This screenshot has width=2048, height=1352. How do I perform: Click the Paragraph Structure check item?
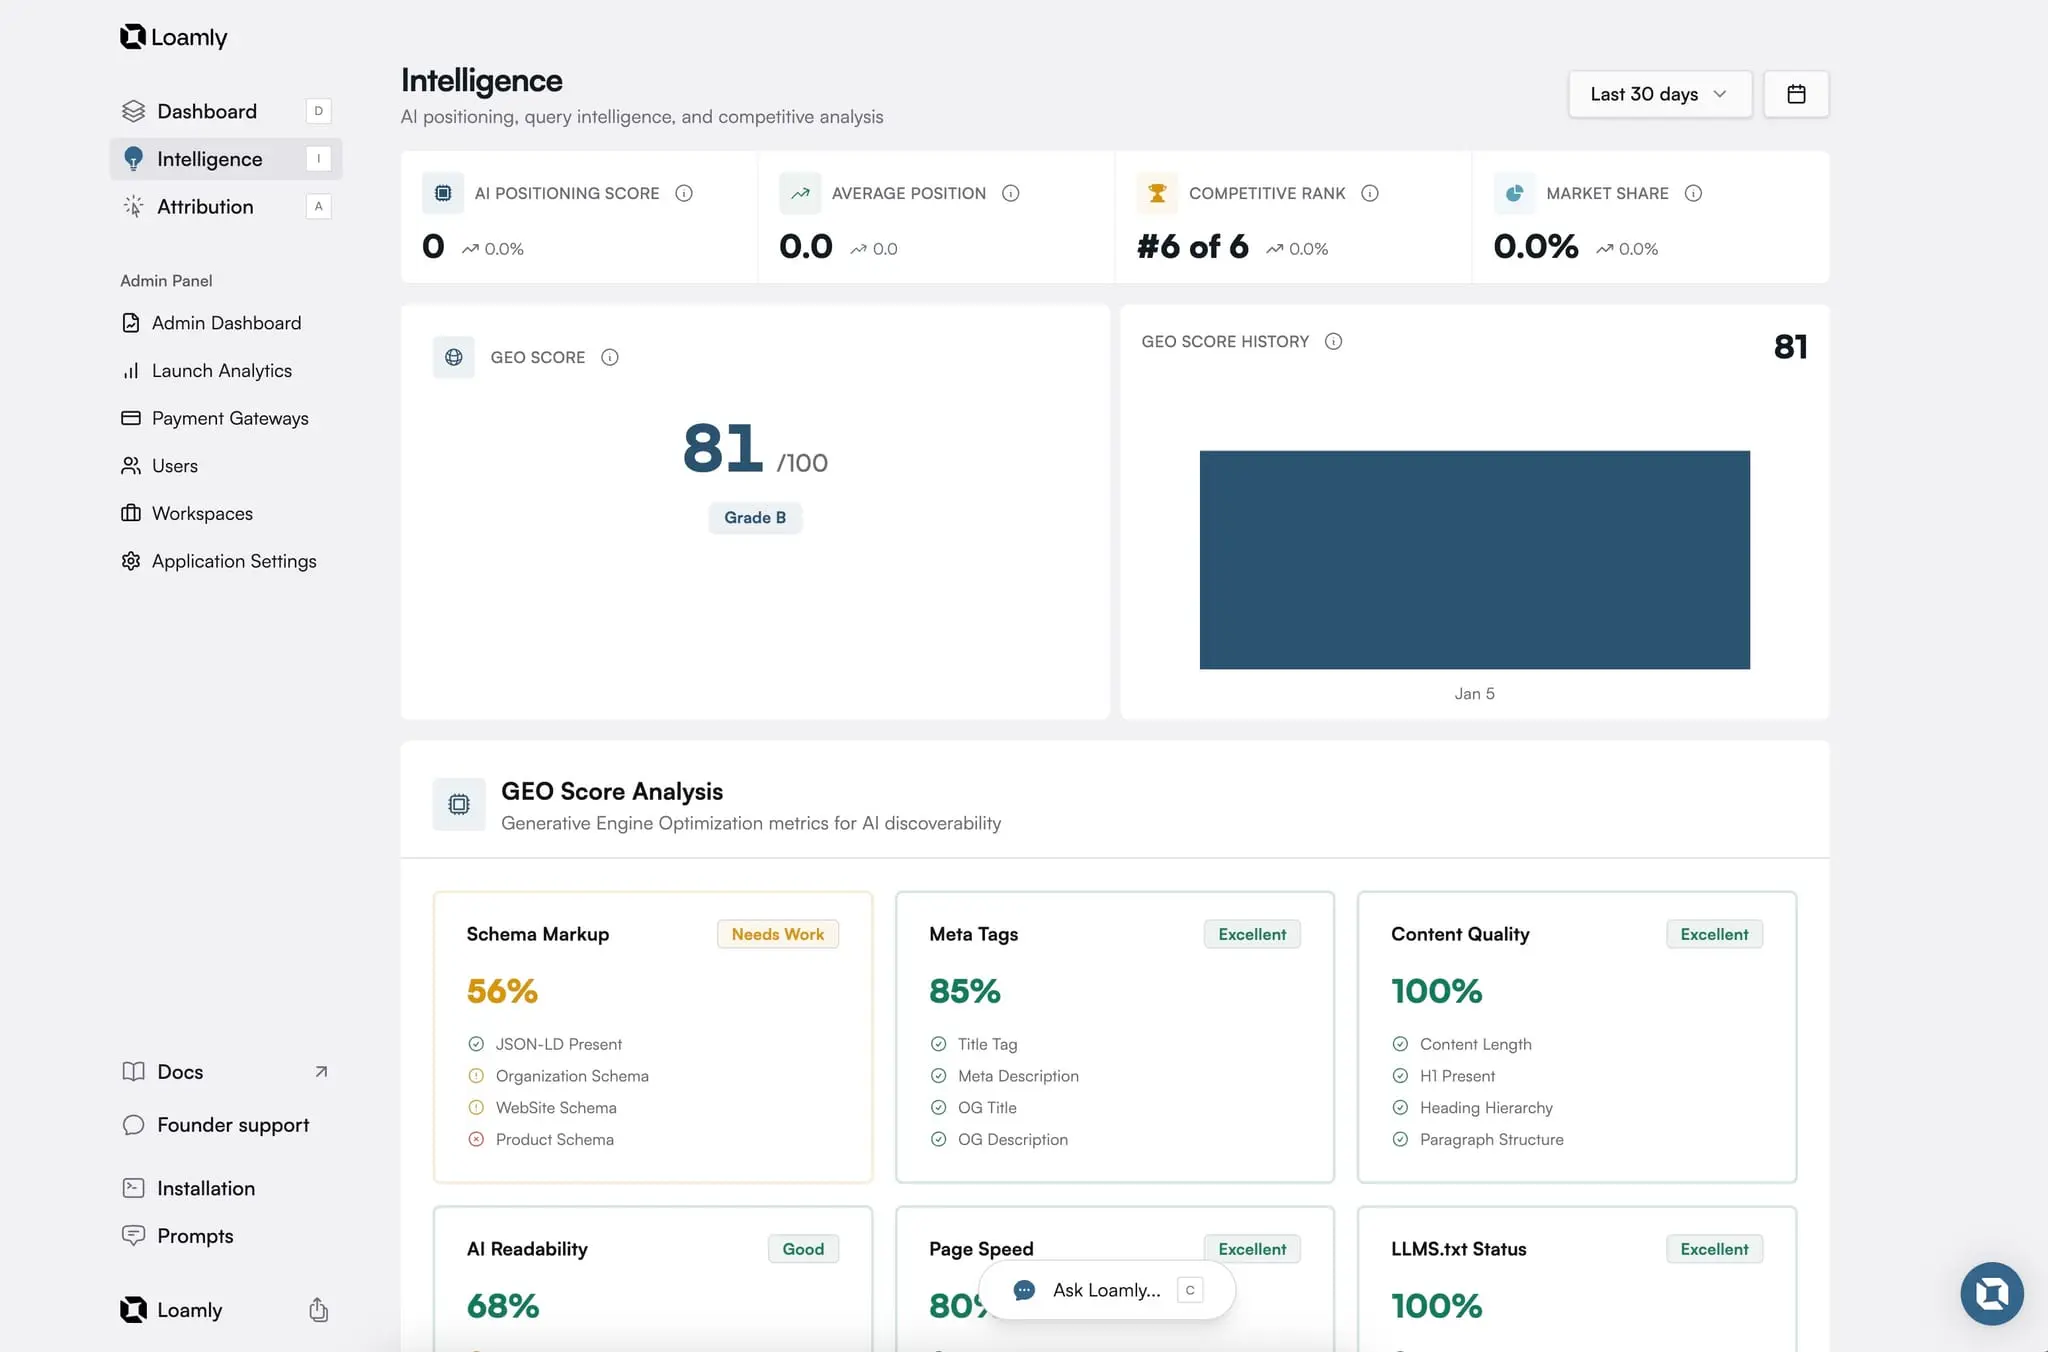tap(1478, 1140)
